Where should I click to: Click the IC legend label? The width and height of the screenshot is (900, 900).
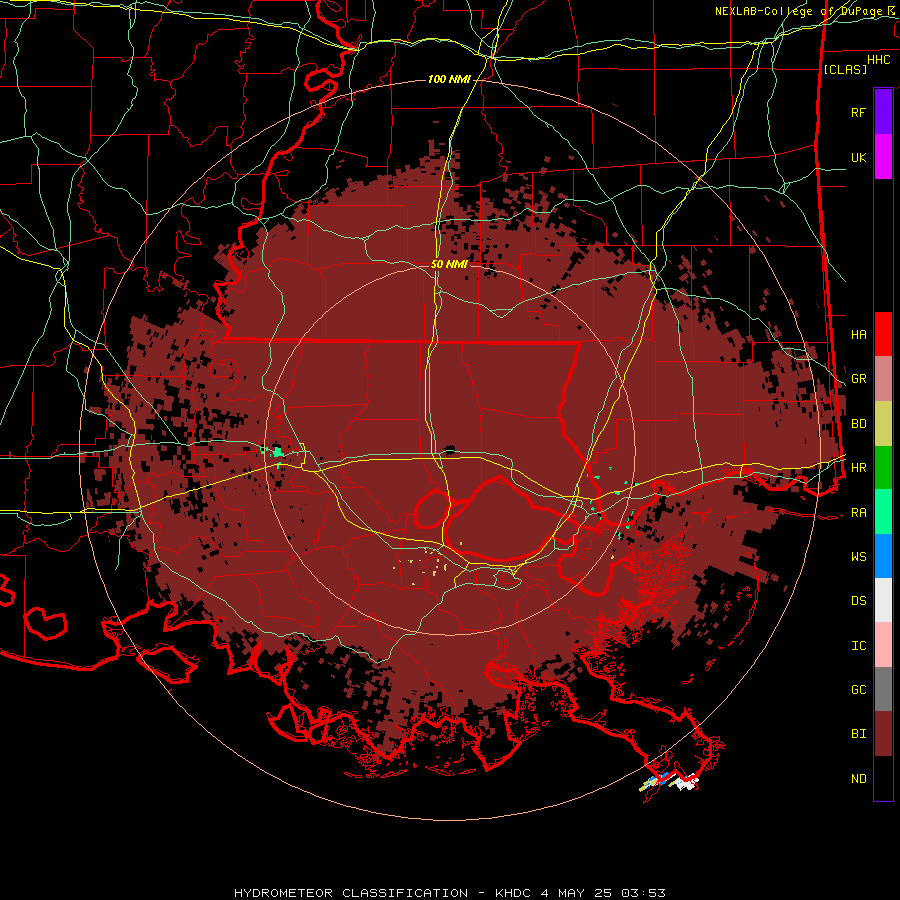click(858, 646)
